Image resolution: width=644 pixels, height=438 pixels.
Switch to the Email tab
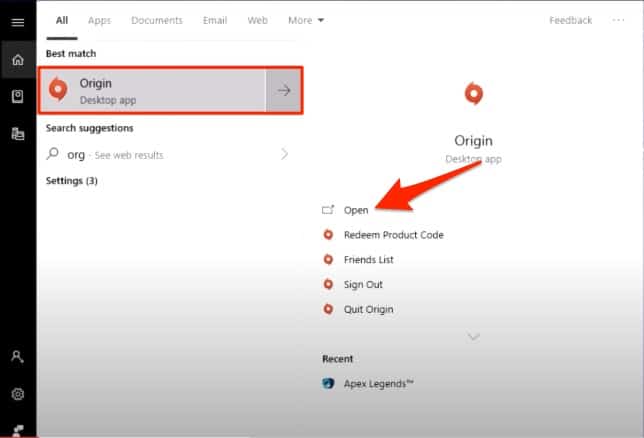point(215,20)
